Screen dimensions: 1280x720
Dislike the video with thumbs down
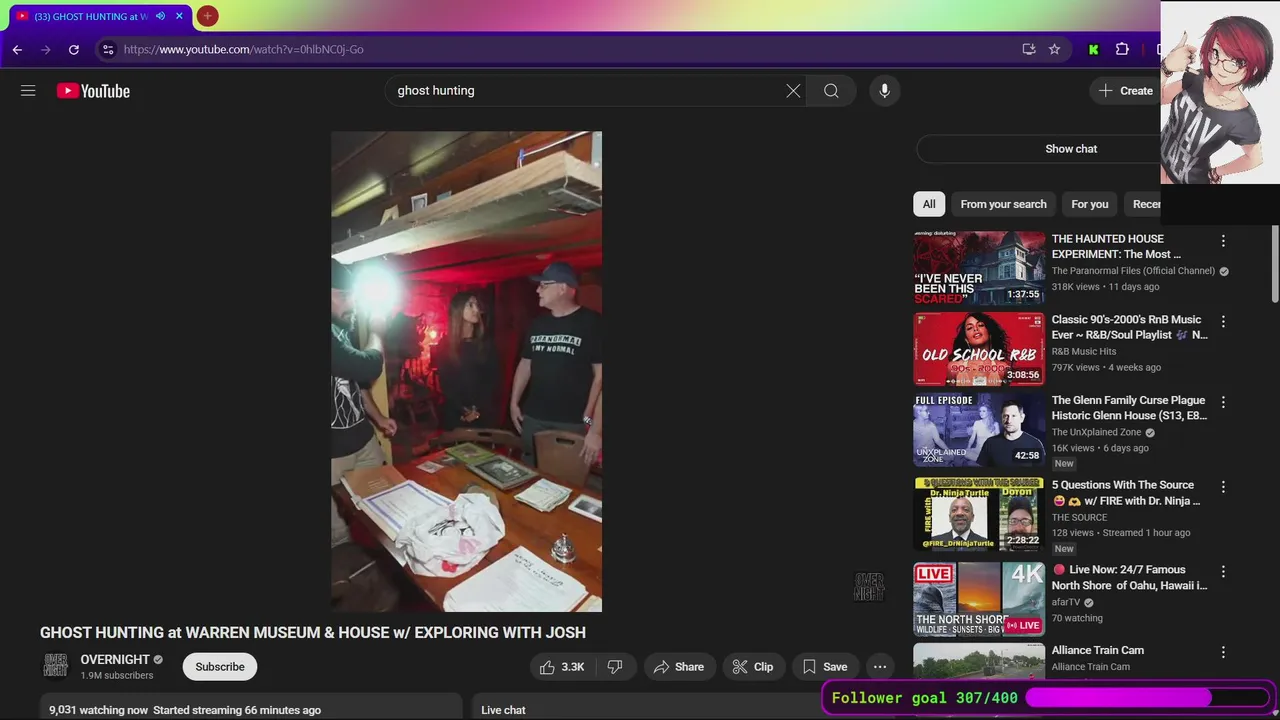point(615,667)
